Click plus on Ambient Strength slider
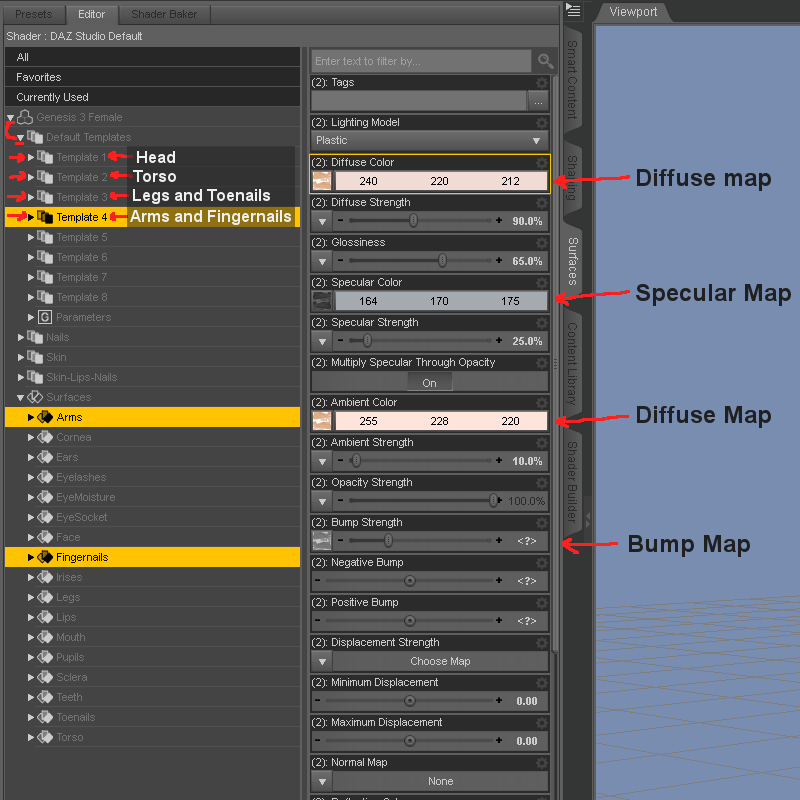Image resolution: width=800 pixels, height=800 pixels. point(499,460)
